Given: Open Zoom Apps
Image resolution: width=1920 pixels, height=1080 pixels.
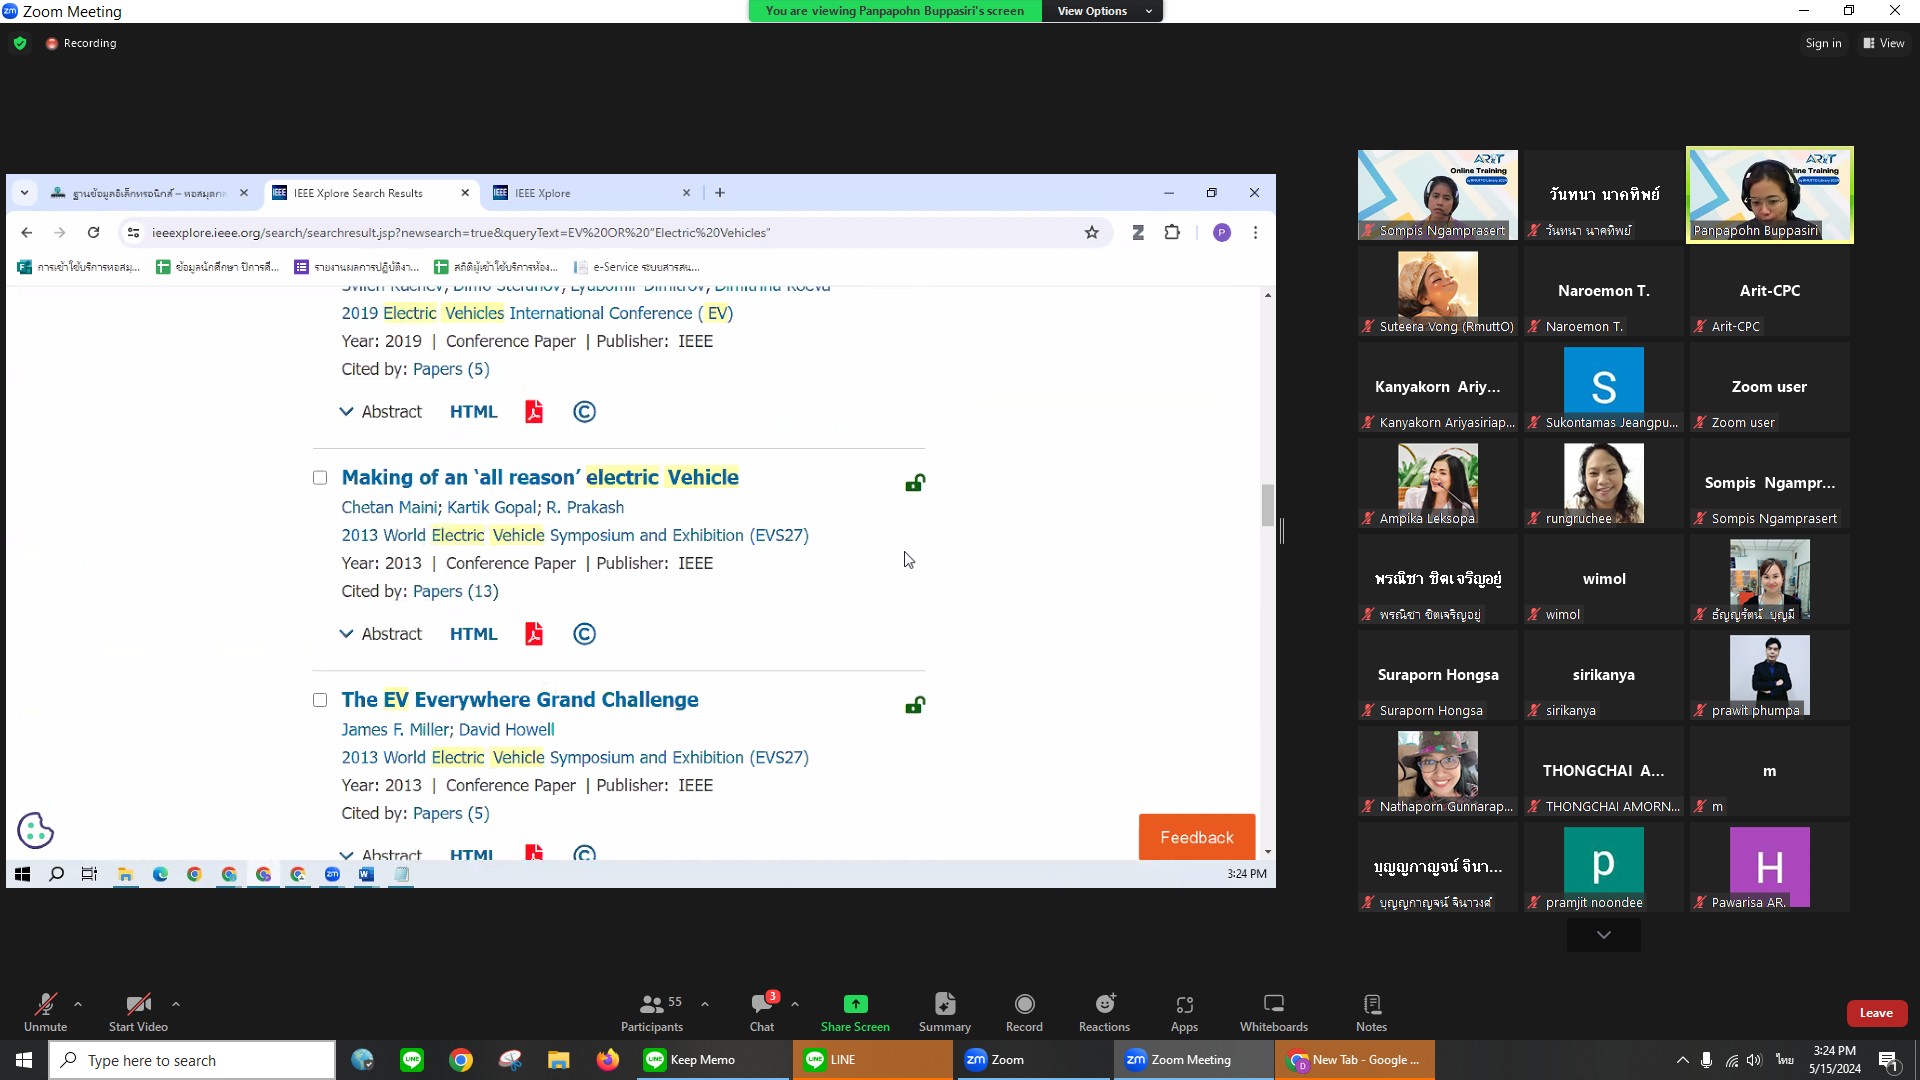Looking at the screenshot, I should coord(1184,1012).
